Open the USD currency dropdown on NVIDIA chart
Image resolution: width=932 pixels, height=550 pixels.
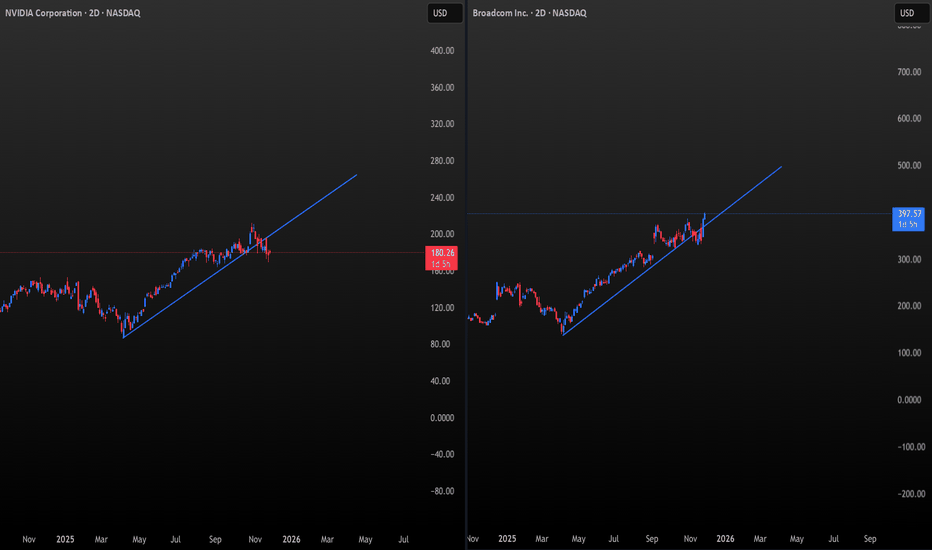(440, 13)
